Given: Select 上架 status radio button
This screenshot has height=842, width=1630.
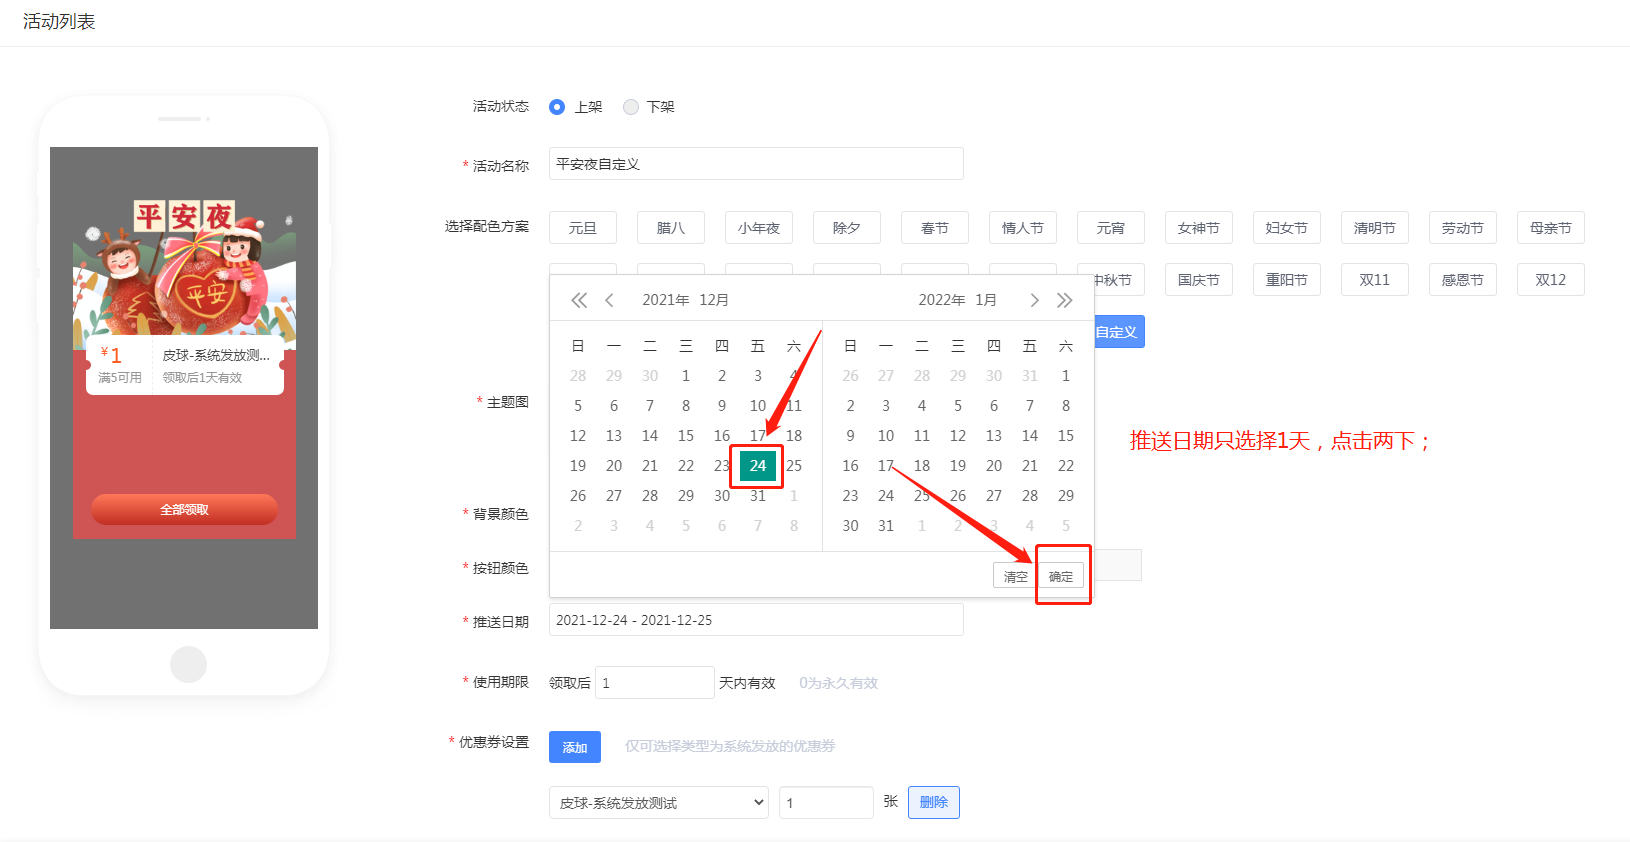Looking at the screenshot, I should point(557,107).
